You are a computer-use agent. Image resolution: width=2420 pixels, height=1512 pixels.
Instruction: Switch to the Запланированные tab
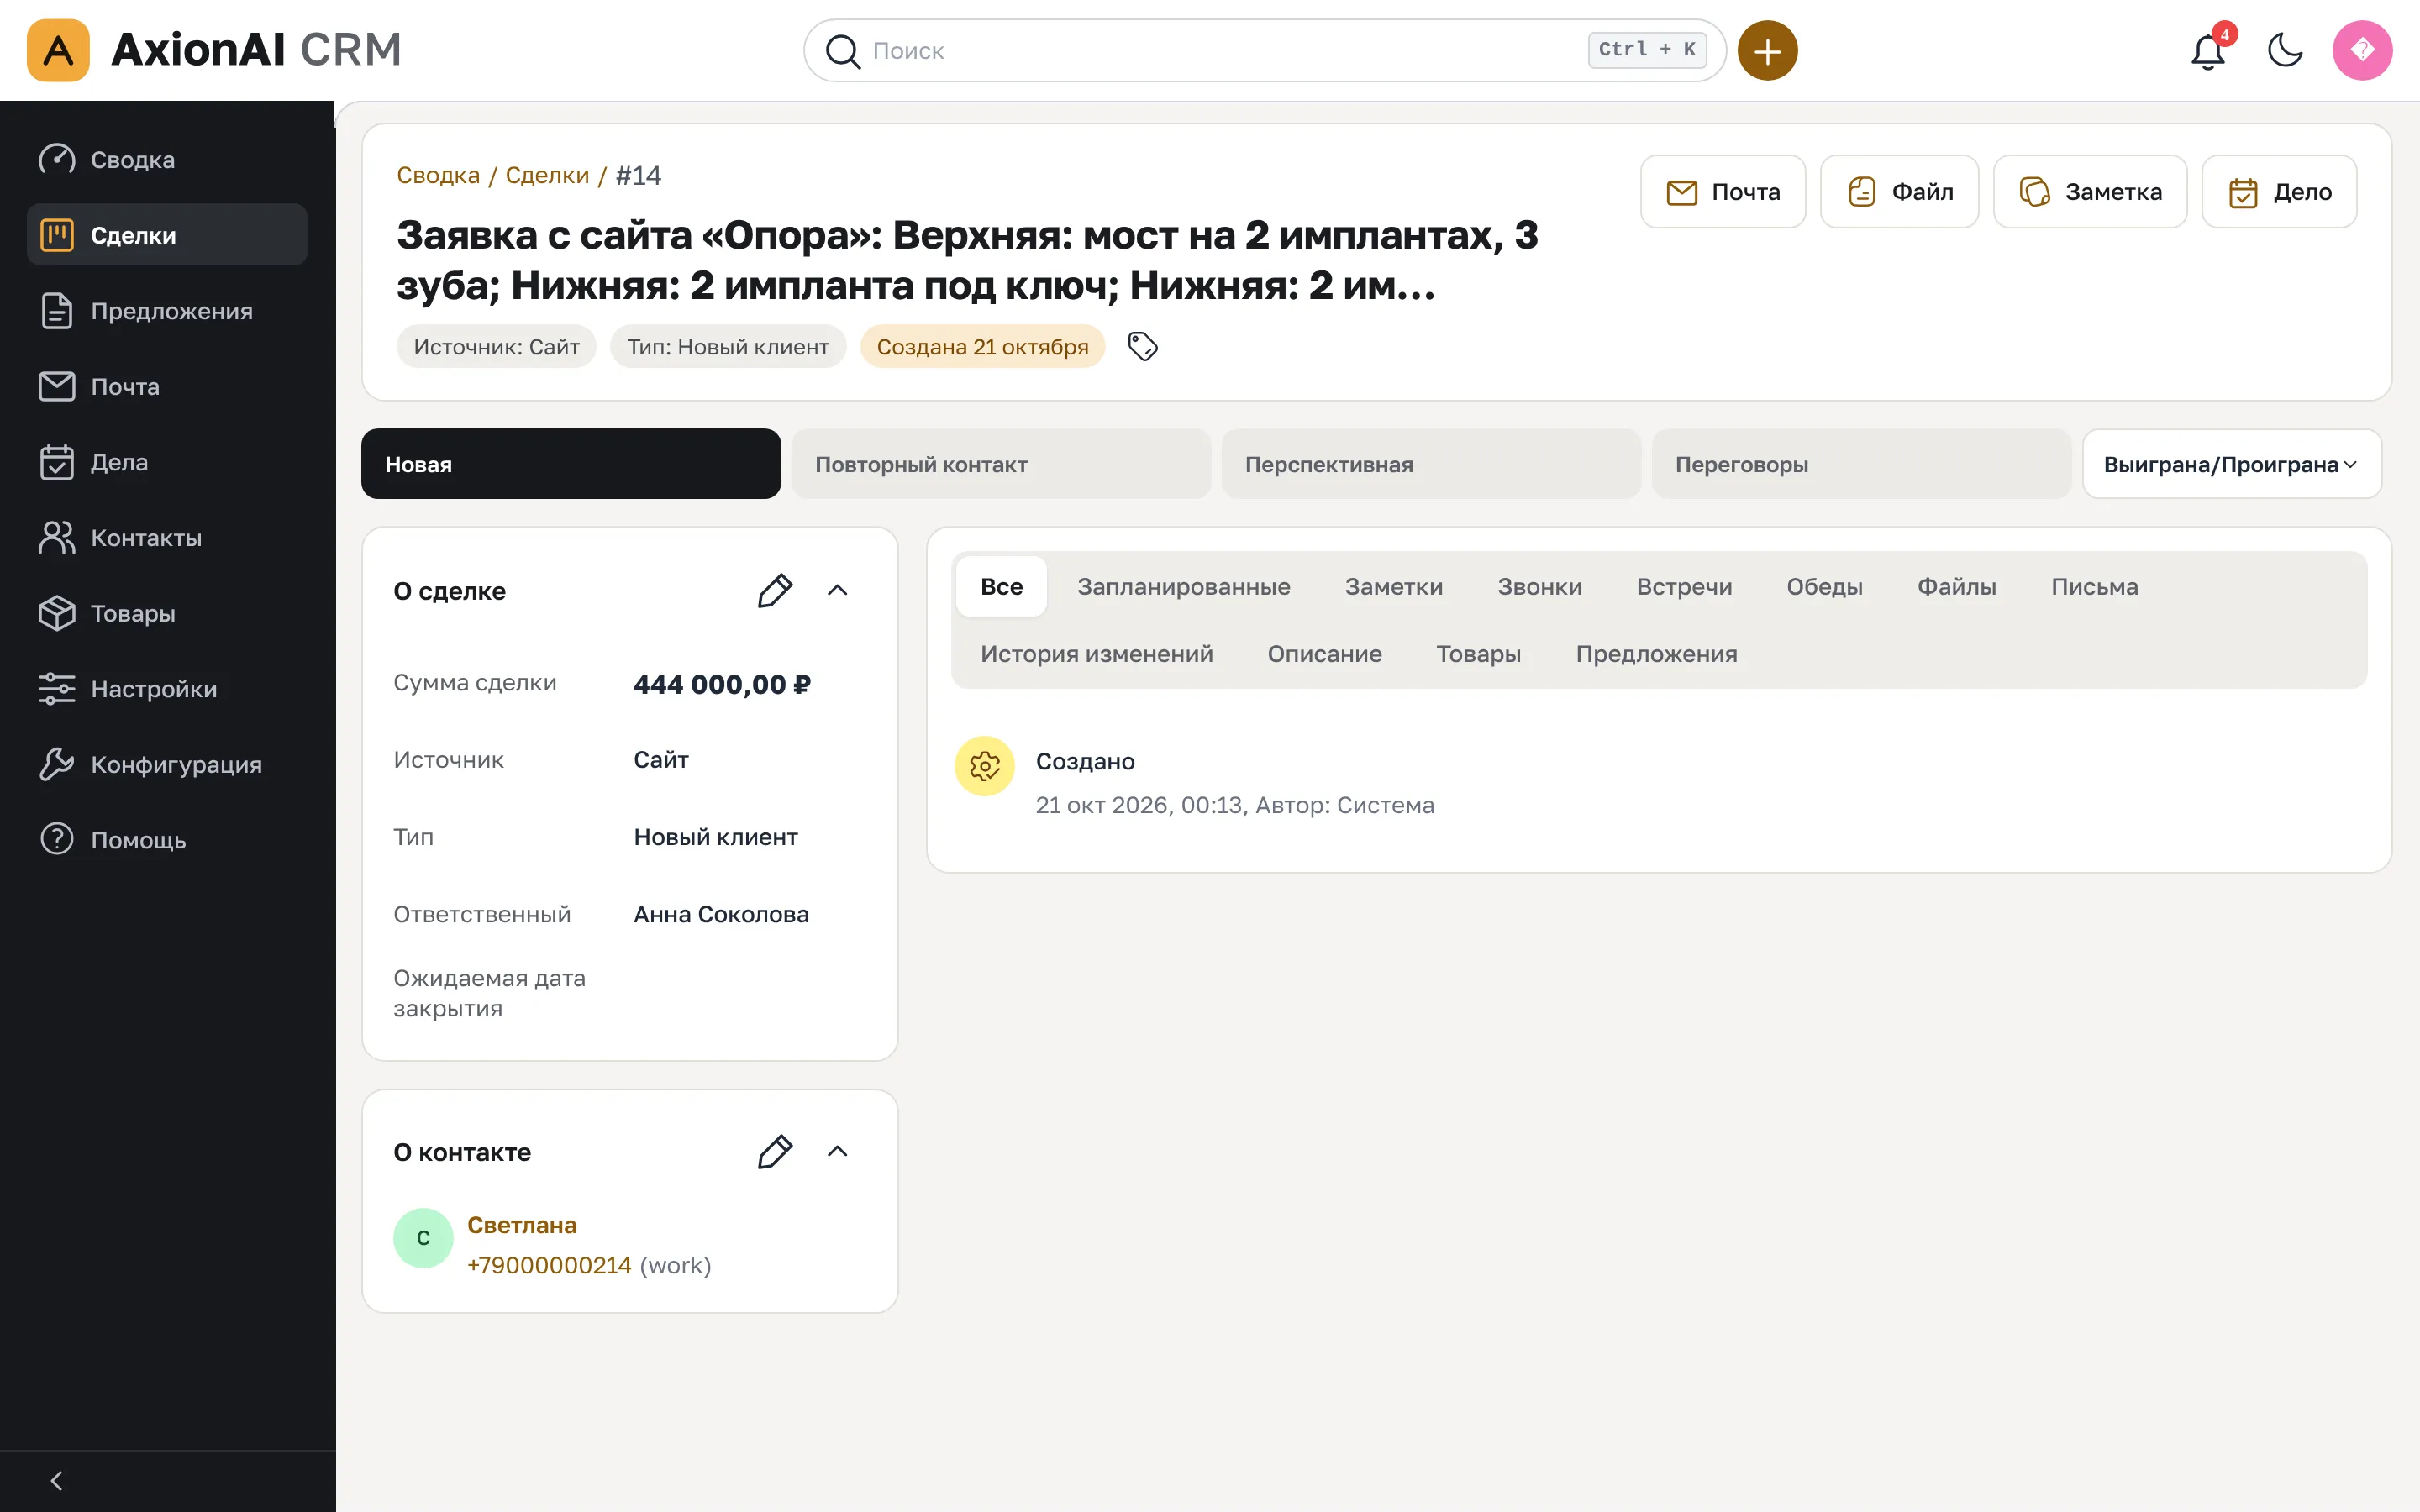(1183, 587)
